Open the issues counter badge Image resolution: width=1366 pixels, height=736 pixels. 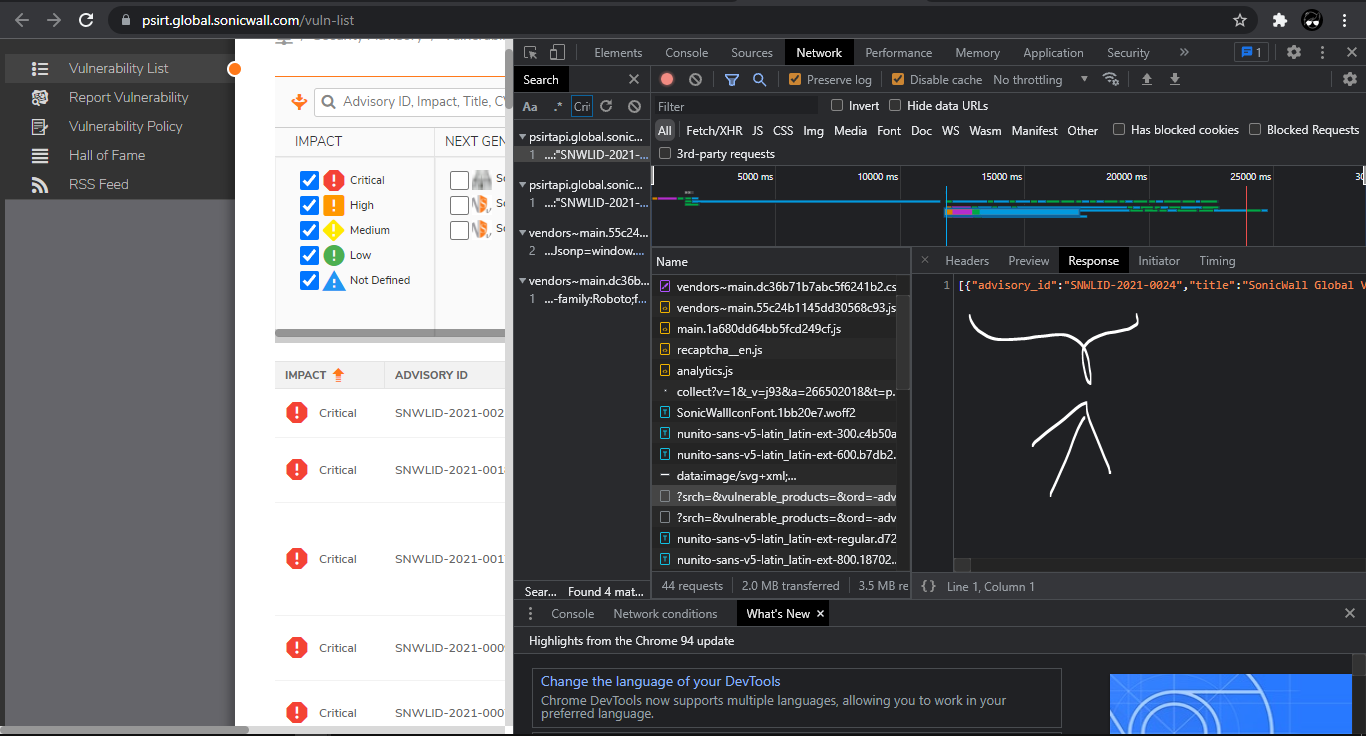tap(1251, 52)
